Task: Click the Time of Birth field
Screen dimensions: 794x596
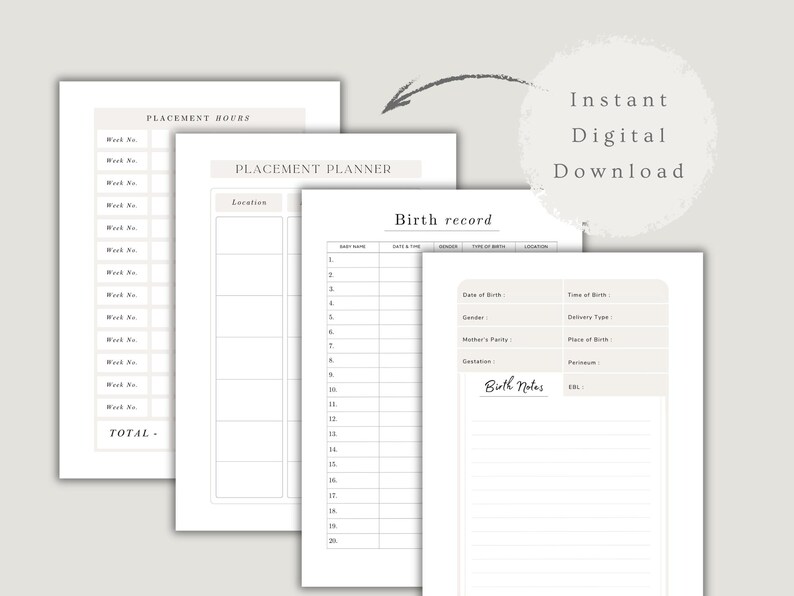Action: tap(616, 292)
